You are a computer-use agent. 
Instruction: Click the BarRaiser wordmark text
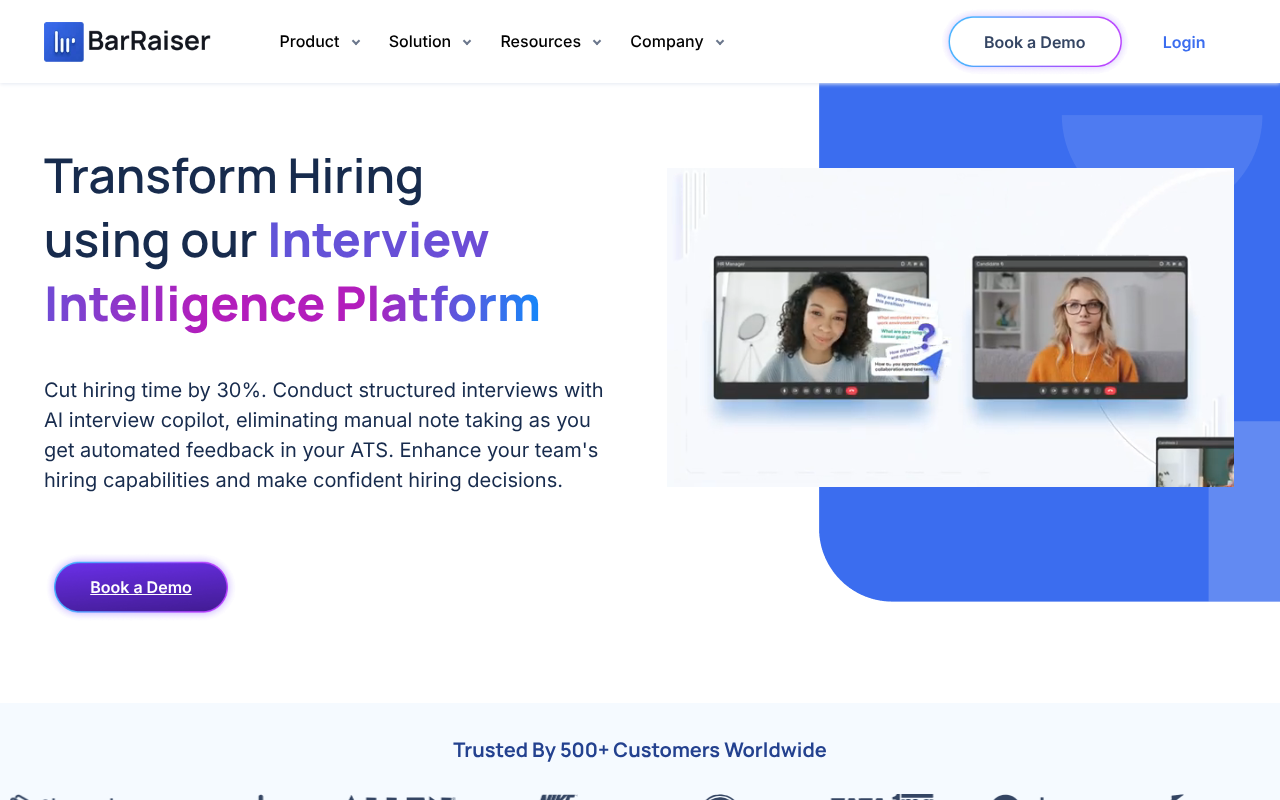tap(149, 42)
